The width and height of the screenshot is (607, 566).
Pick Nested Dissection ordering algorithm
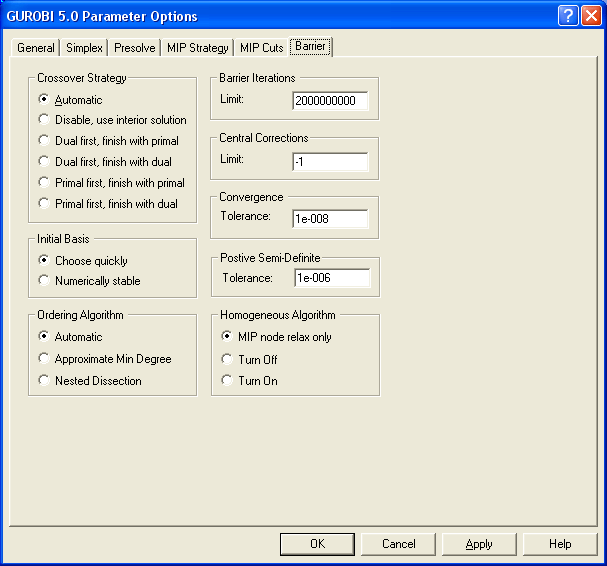[44, 381]
